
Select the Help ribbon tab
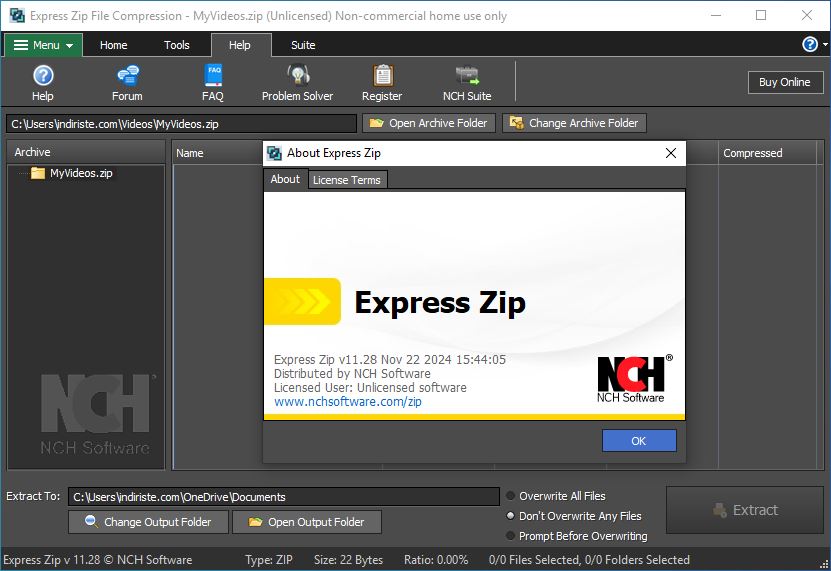[240, 45]
